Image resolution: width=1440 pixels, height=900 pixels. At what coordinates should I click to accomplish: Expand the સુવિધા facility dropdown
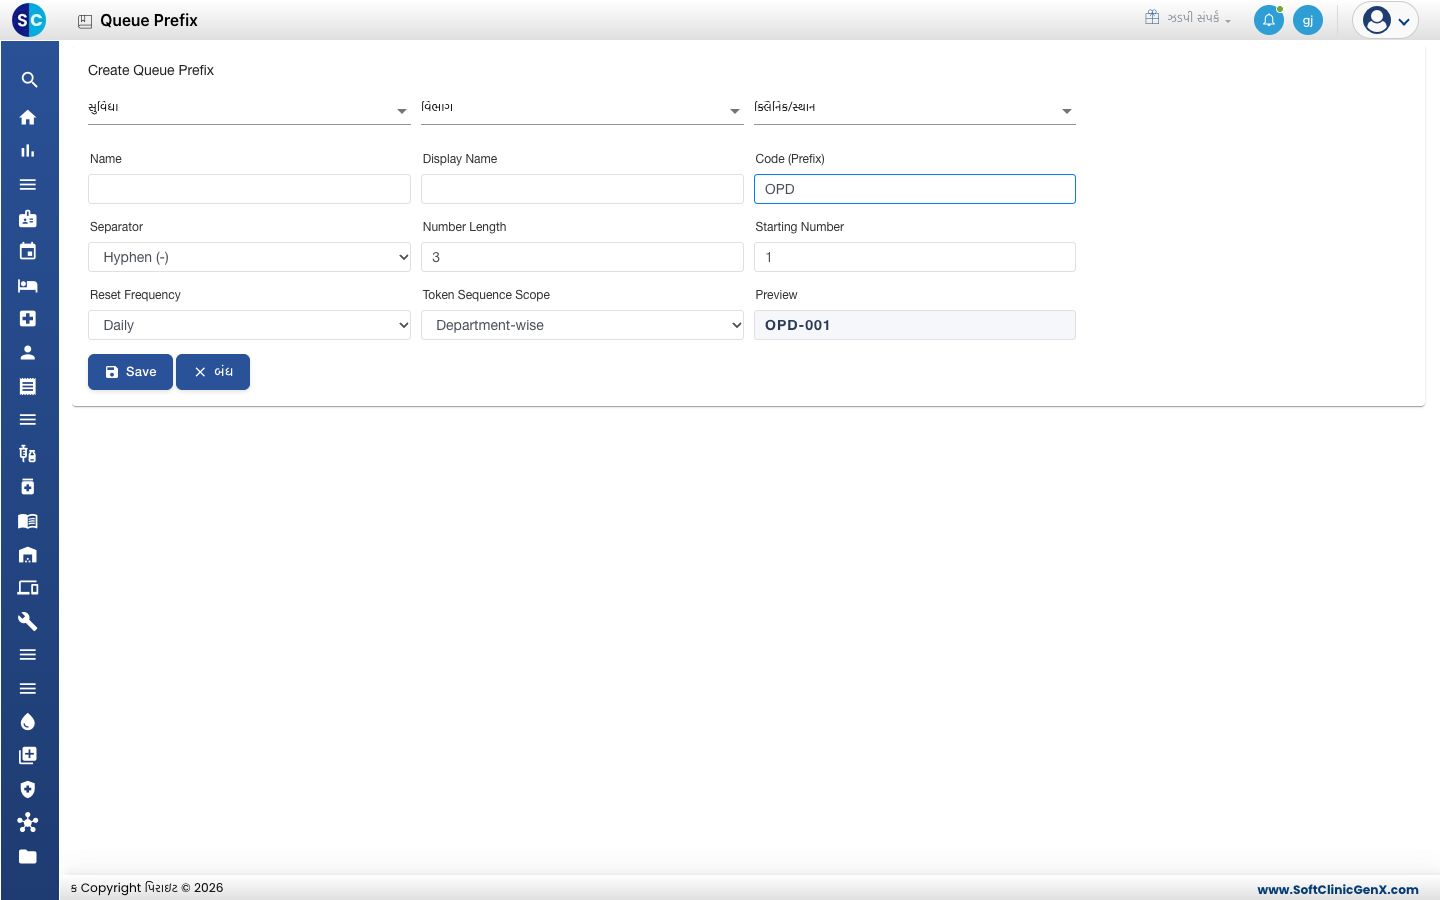(249, 109)
